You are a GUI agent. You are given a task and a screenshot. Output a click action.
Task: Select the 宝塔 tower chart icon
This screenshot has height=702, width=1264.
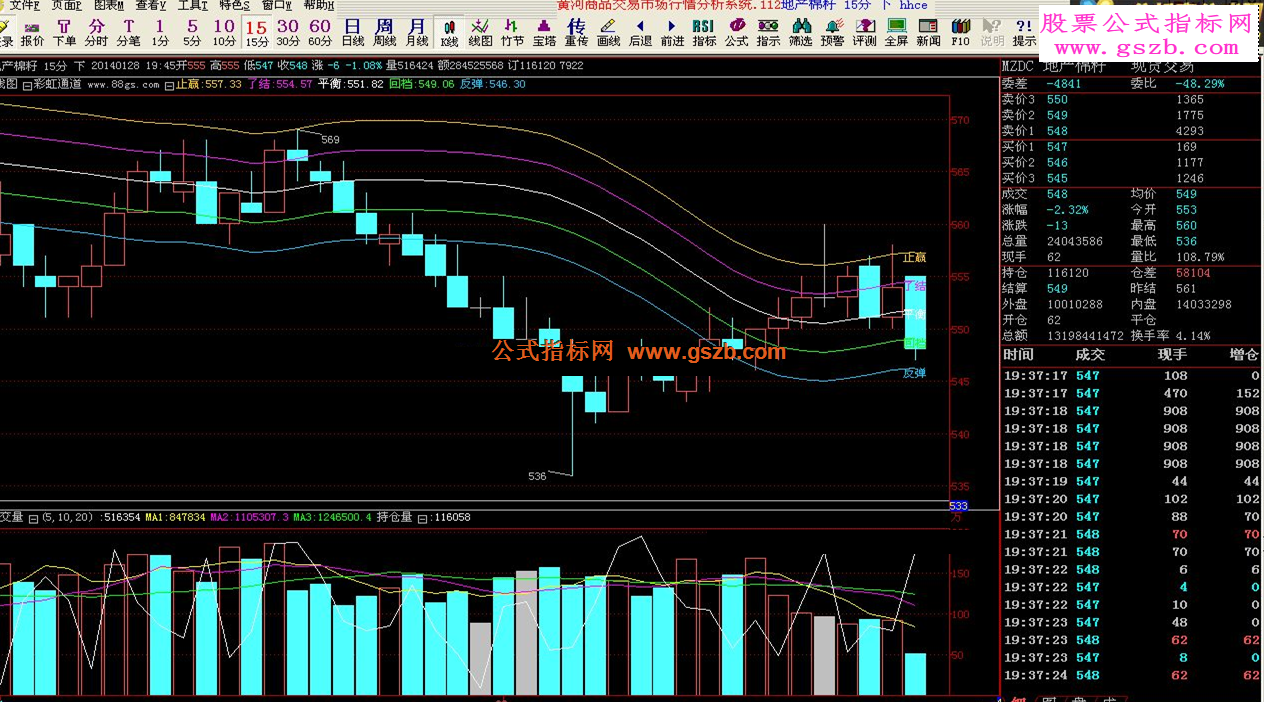544,31
